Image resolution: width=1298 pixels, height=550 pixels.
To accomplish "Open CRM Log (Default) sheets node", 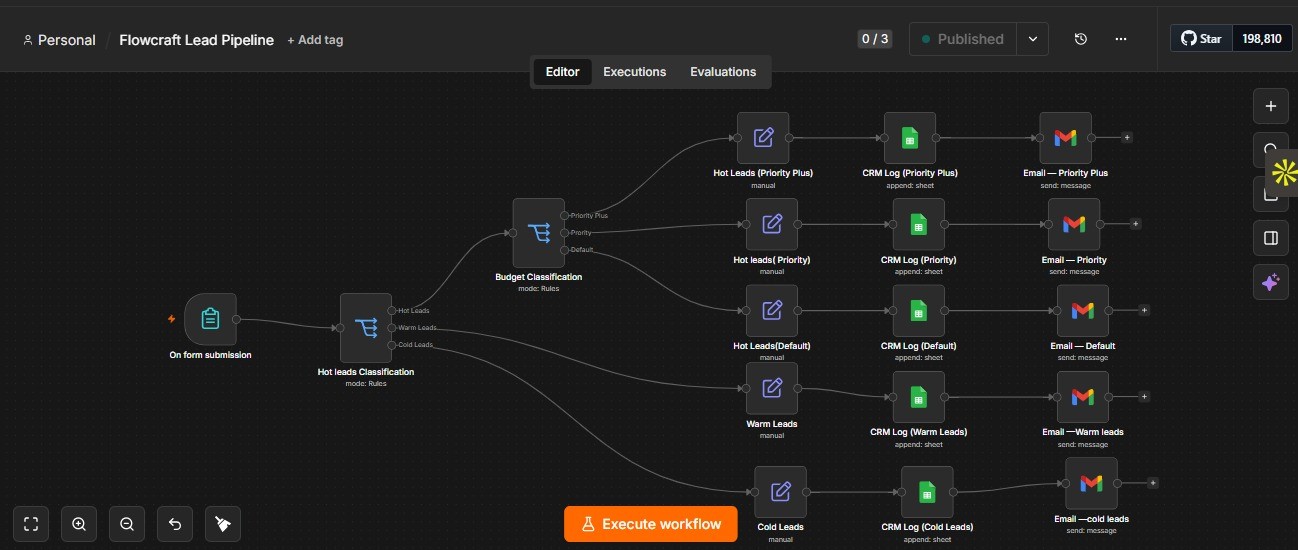I will [x=919, y=310].
